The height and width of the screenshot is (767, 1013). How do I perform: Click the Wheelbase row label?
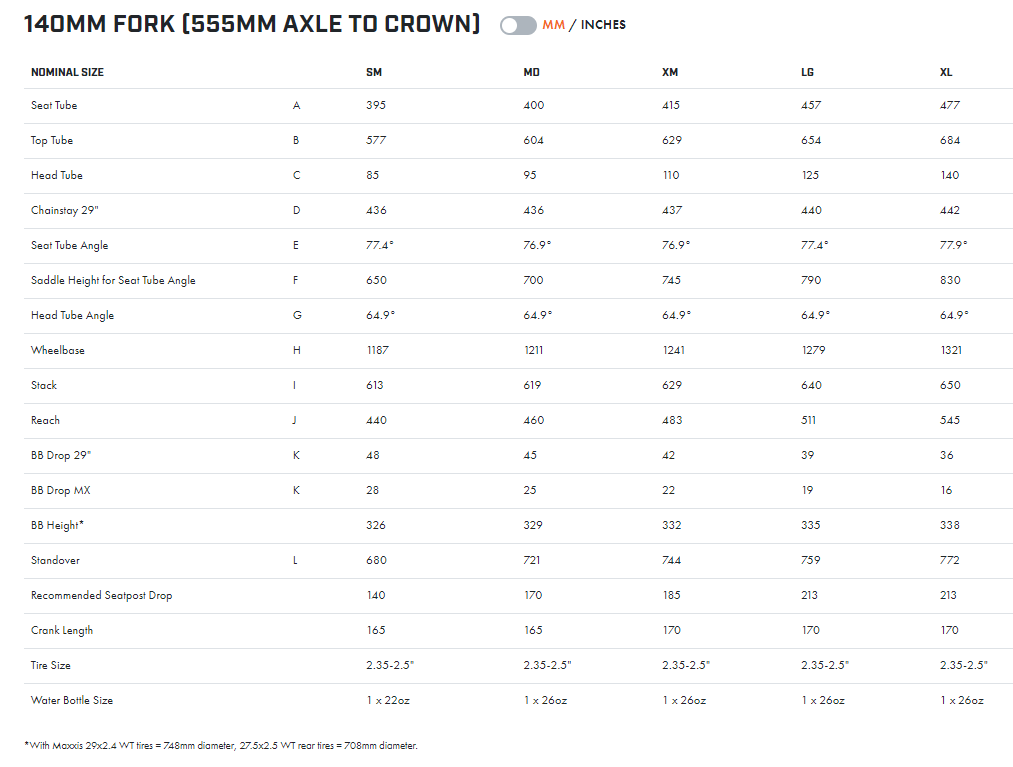click(x=58, y=350)
